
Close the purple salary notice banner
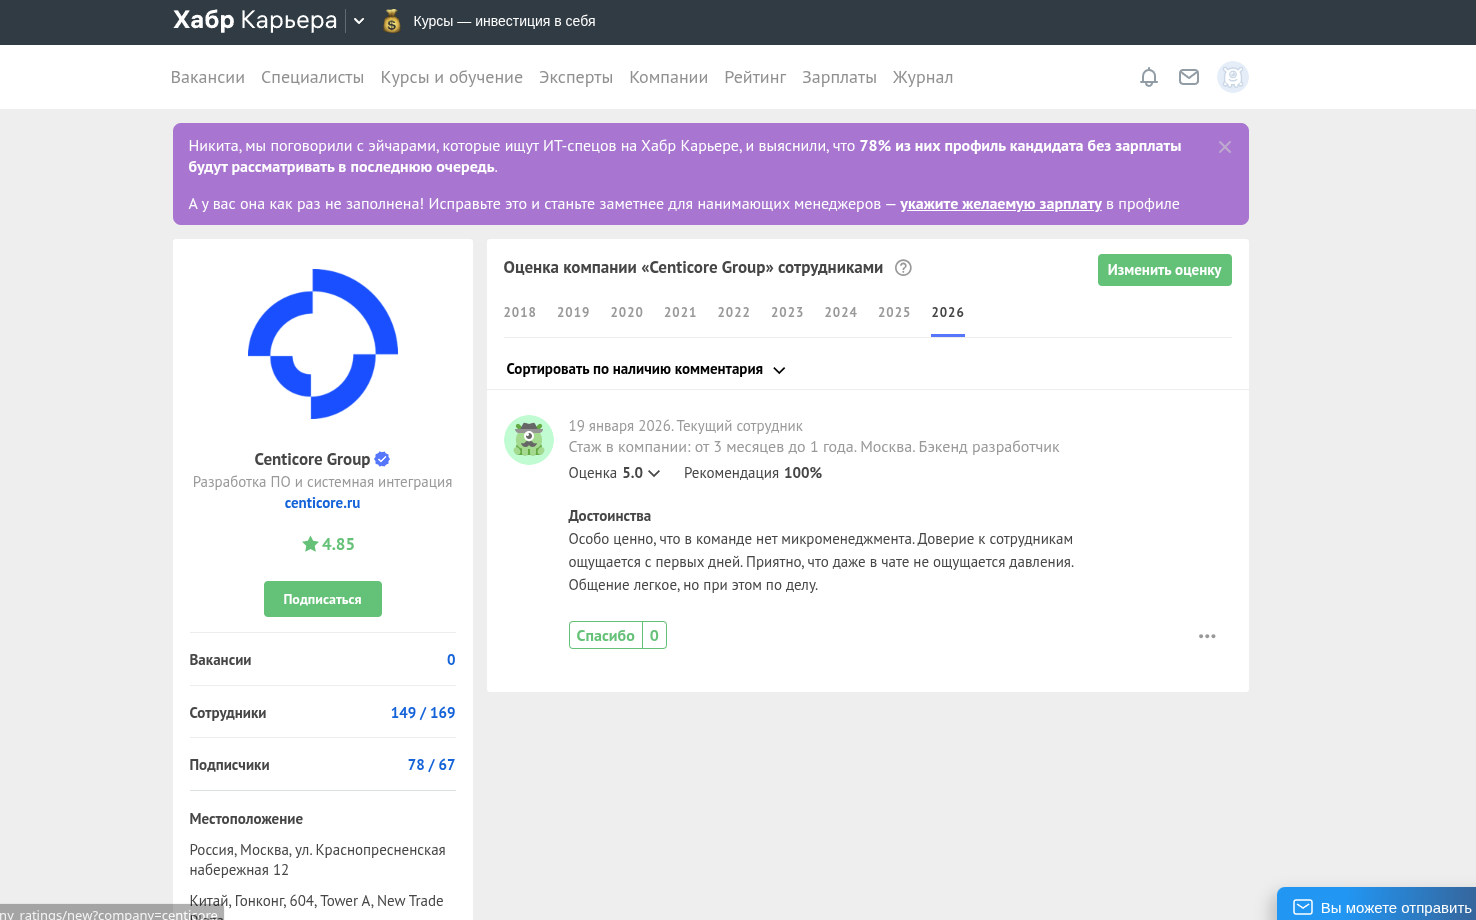pos(1225,147)
